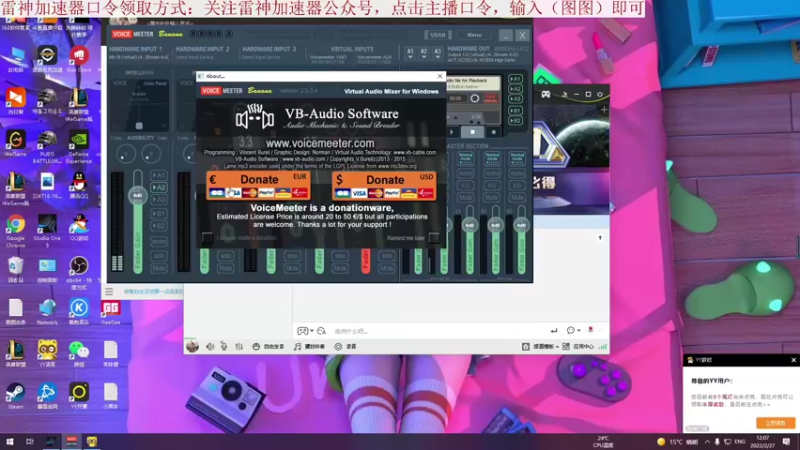Open OBS shortcut desktop icon
800x450 pixels.
click(79, 273)
